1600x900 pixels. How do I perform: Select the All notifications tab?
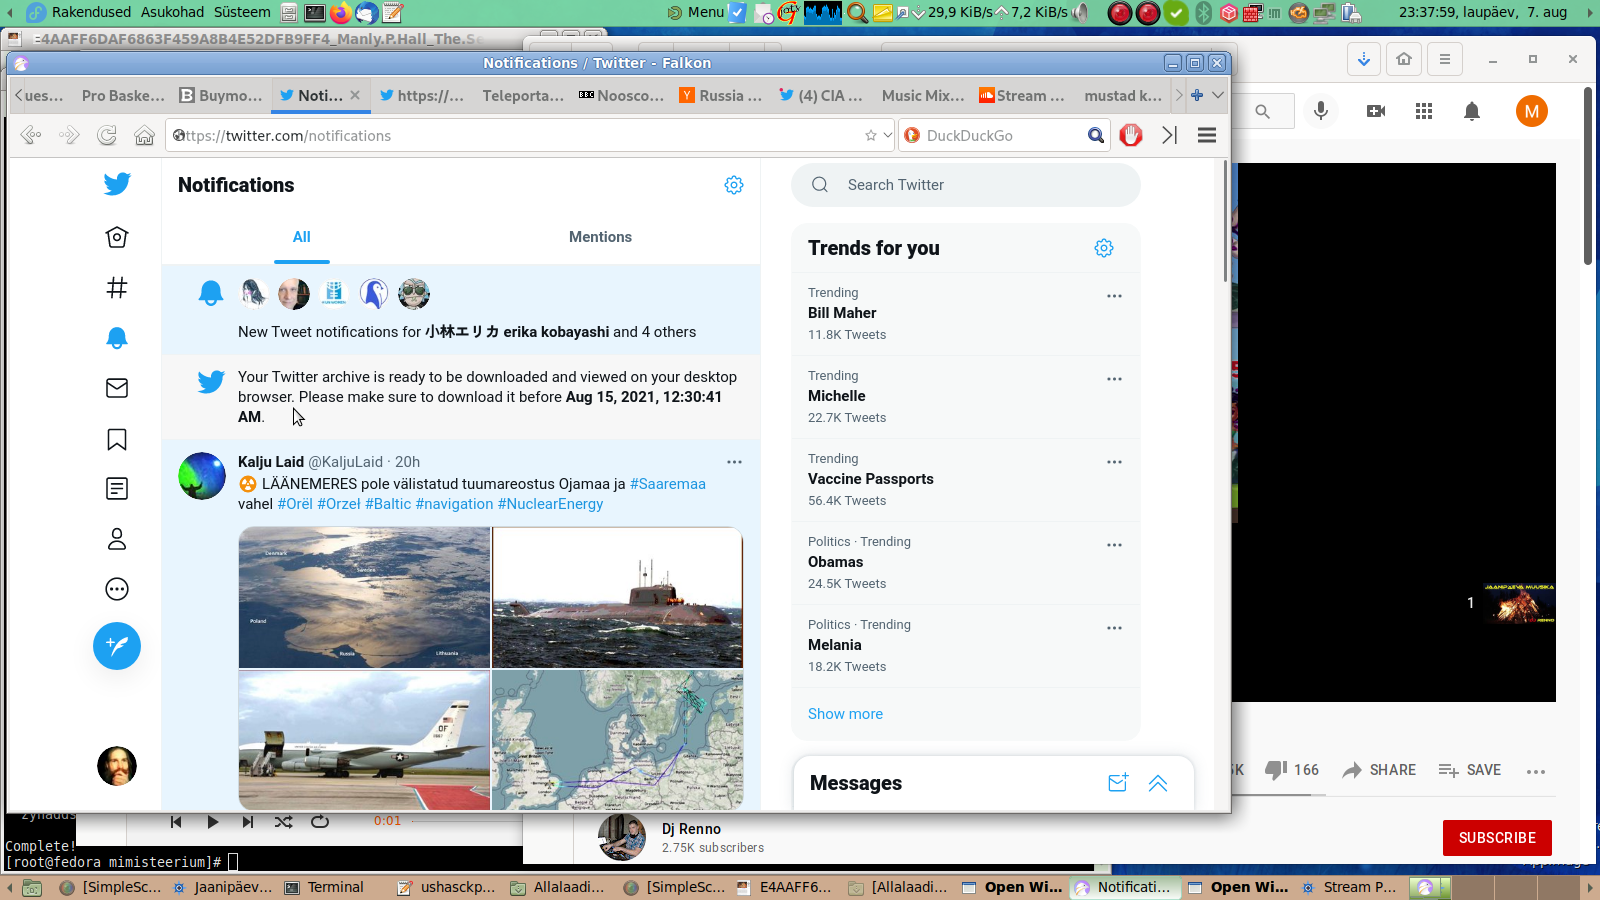pyautogui.click(x=302, y=237)
